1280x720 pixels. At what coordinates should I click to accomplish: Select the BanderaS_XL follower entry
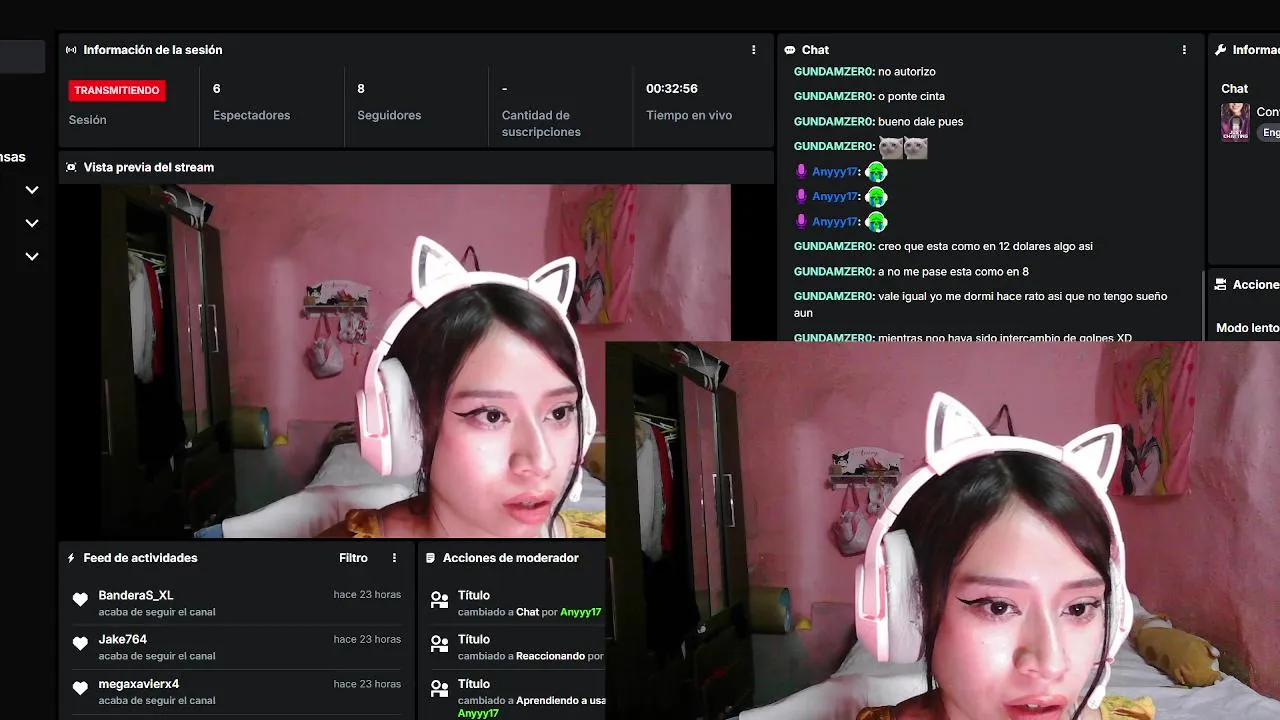[236, 602]
